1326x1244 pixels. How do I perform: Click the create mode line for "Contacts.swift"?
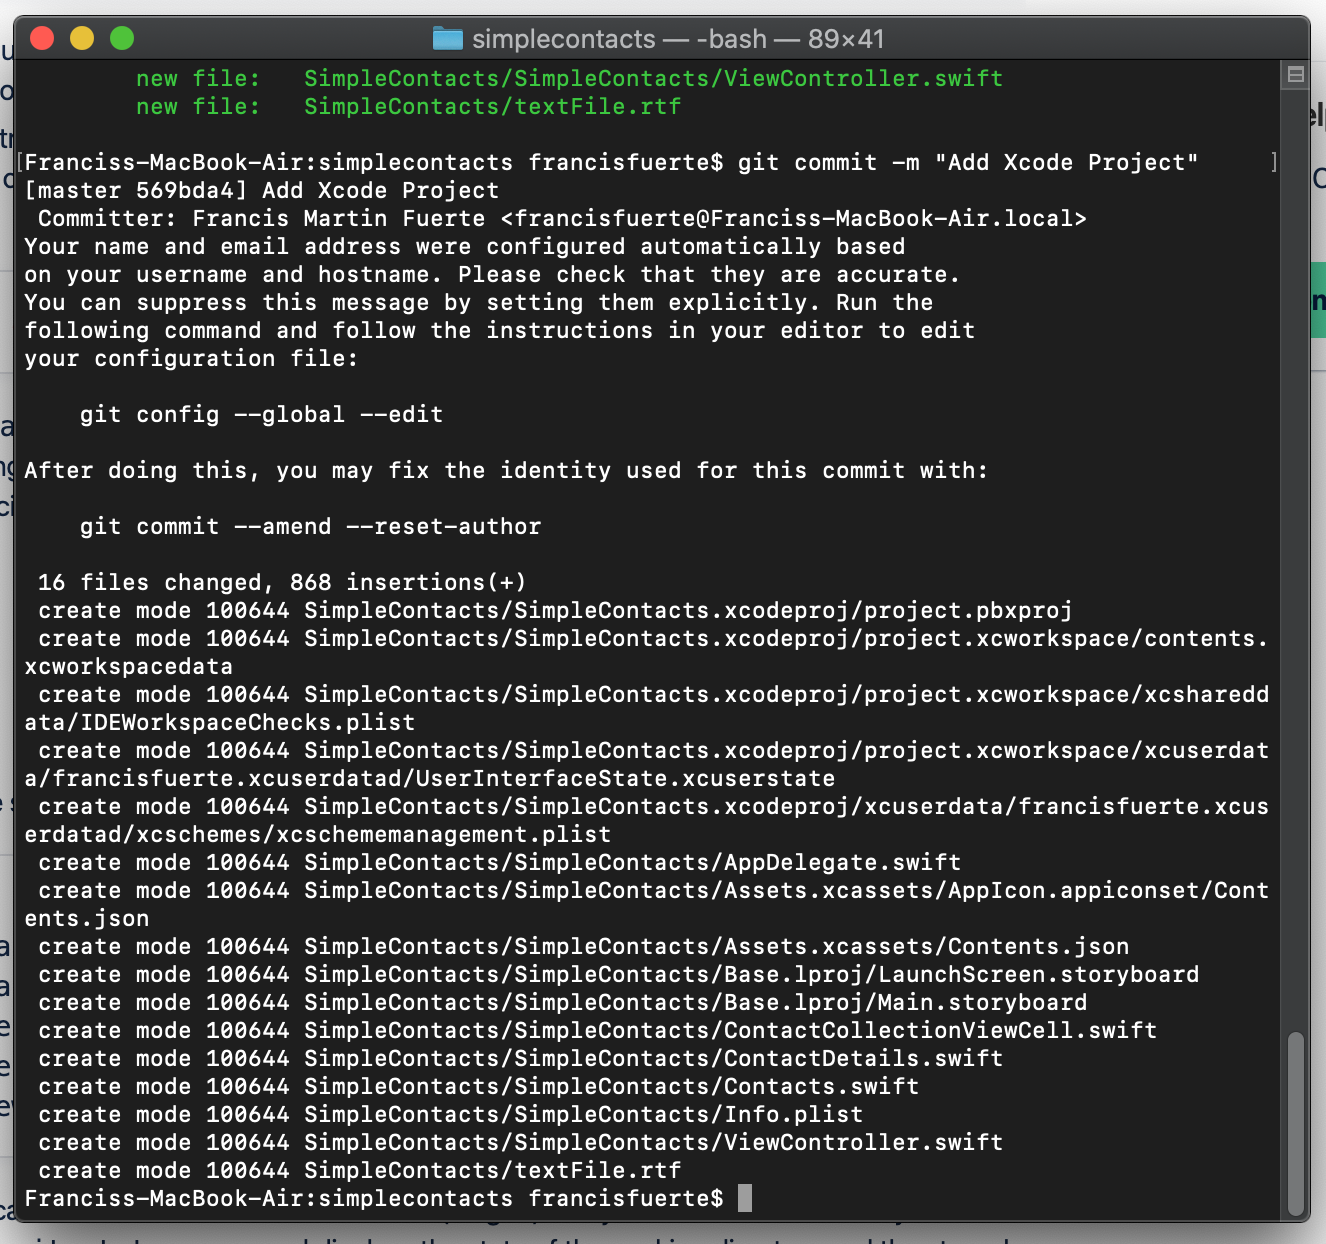tap(479, 1086)
